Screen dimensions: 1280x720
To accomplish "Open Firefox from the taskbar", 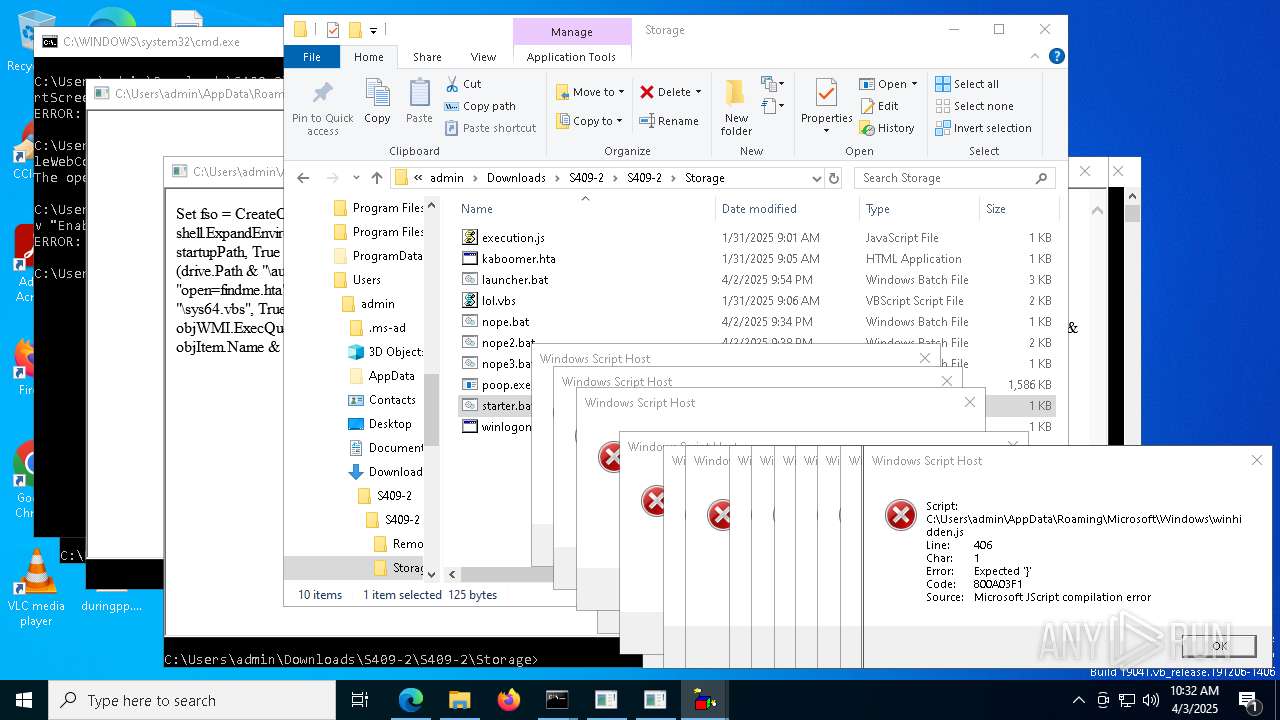I will tap(509, 700).
